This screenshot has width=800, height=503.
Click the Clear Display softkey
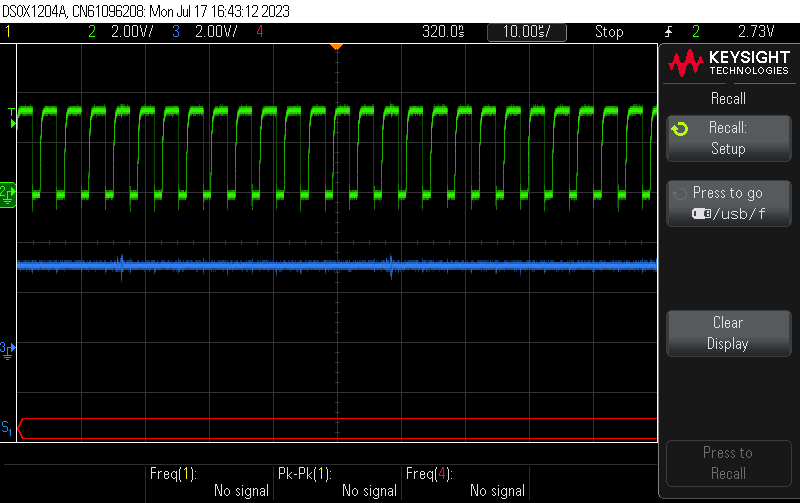(x=729, y=333)
